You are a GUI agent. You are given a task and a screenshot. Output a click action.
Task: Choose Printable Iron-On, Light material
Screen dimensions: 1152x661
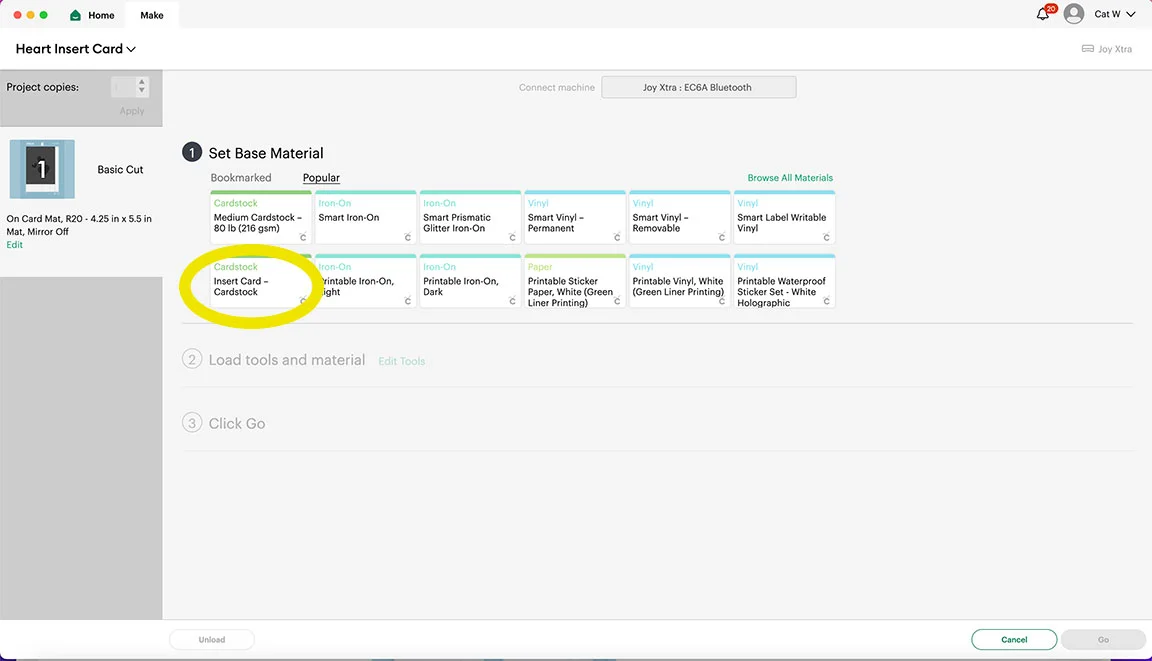click(x=365, y=281)
